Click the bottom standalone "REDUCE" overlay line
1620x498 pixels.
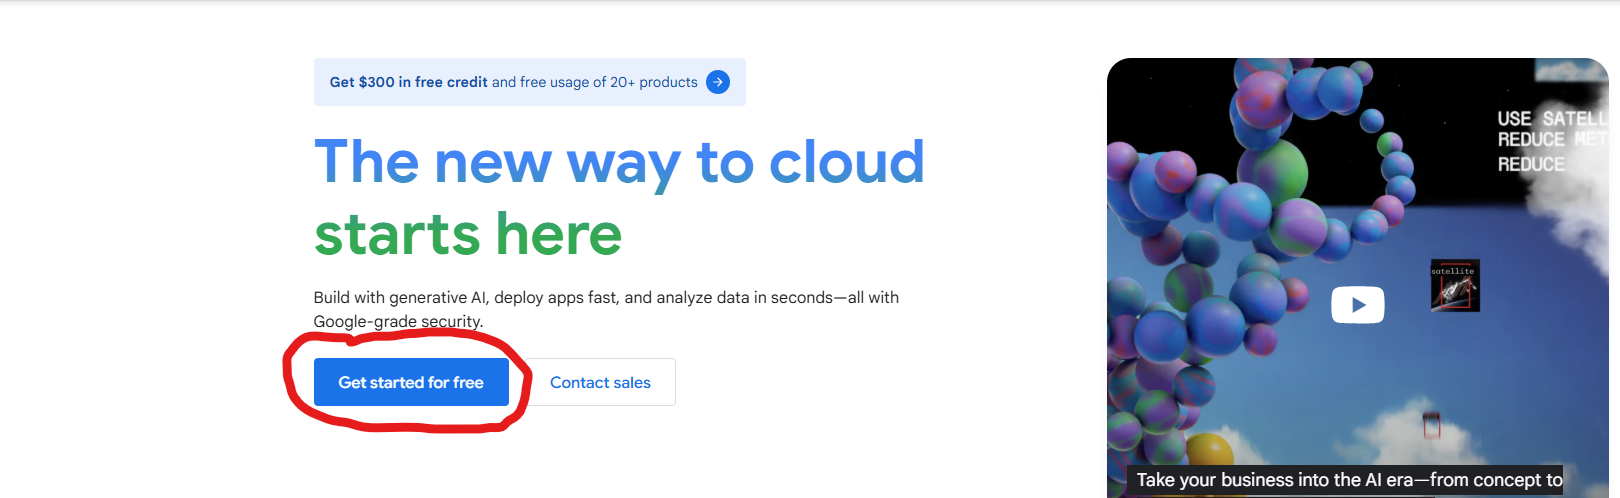coord(1531,164)
